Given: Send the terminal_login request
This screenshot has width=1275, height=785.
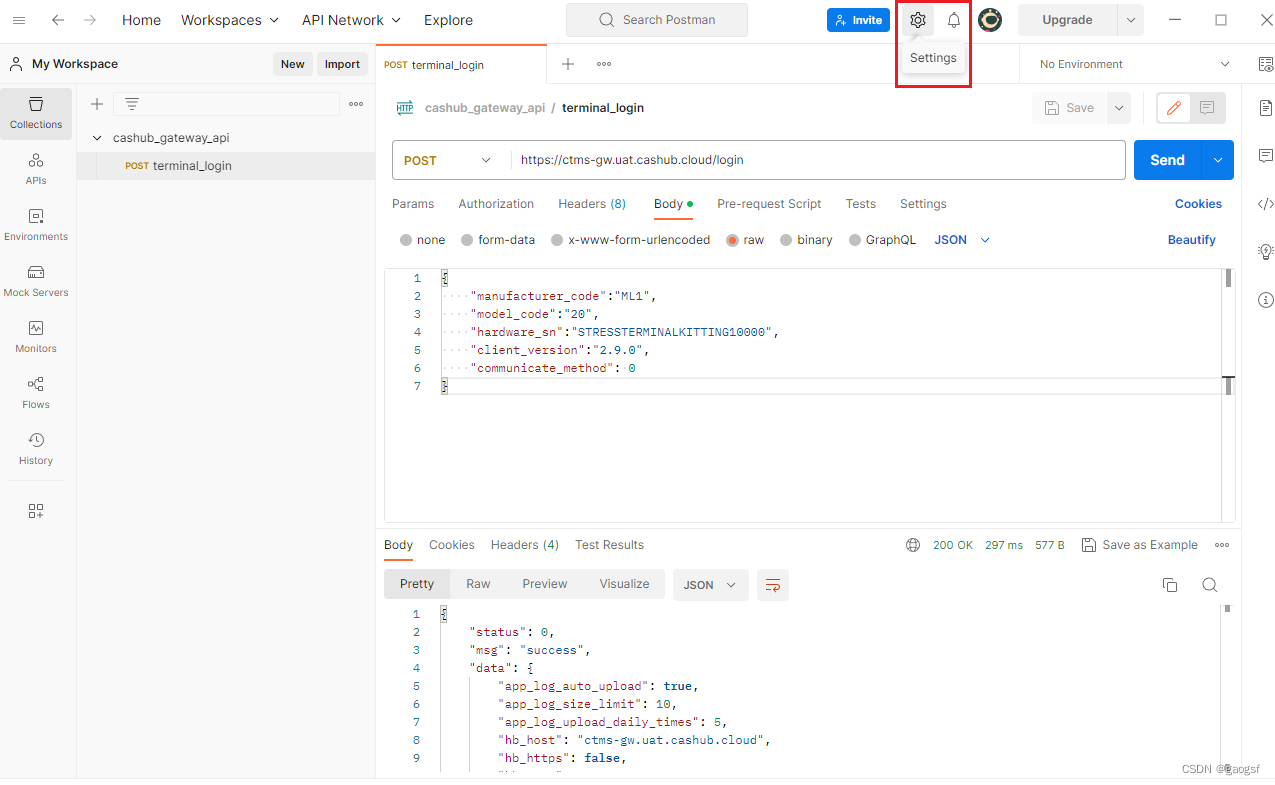Looking at the screenshot, I should (x=1167, y=159).
